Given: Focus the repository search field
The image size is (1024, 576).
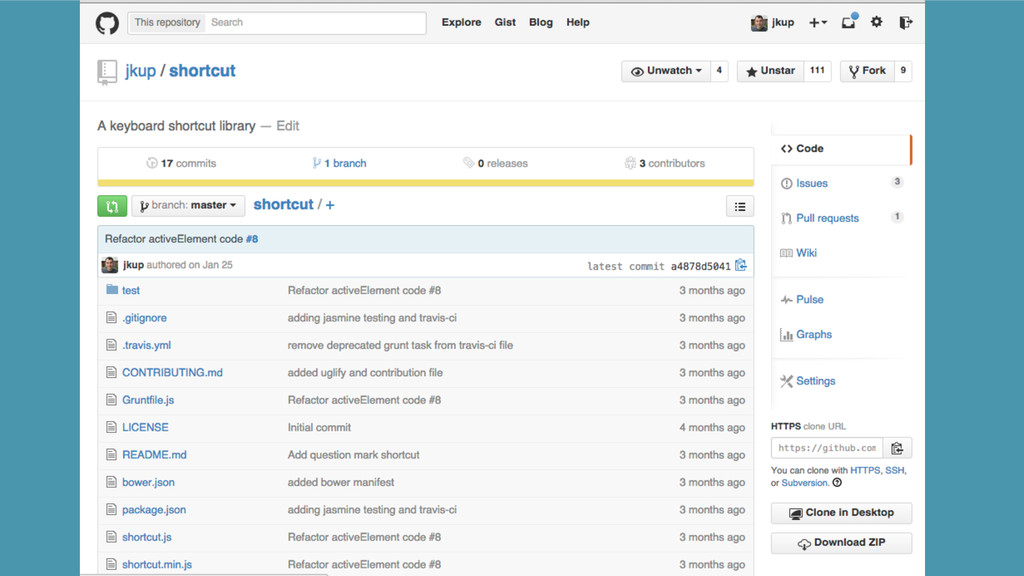Looking at the screenshot, I should [x=316, y=22].
